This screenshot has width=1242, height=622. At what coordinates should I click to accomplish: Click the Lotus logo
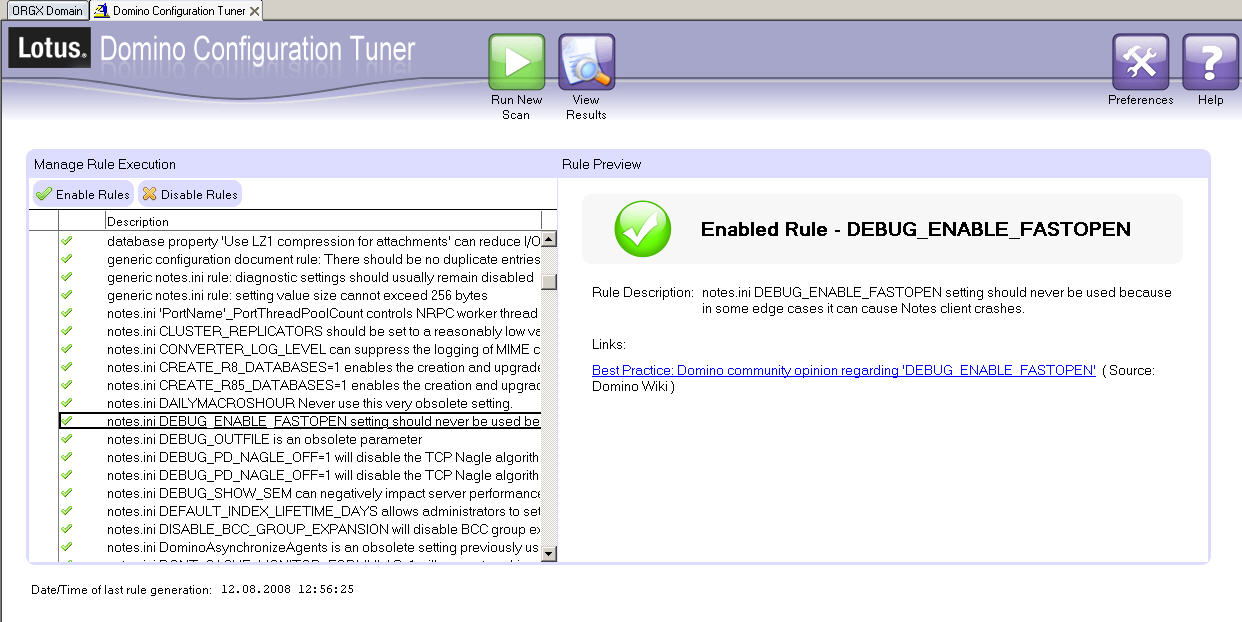(x=49, y=48)
